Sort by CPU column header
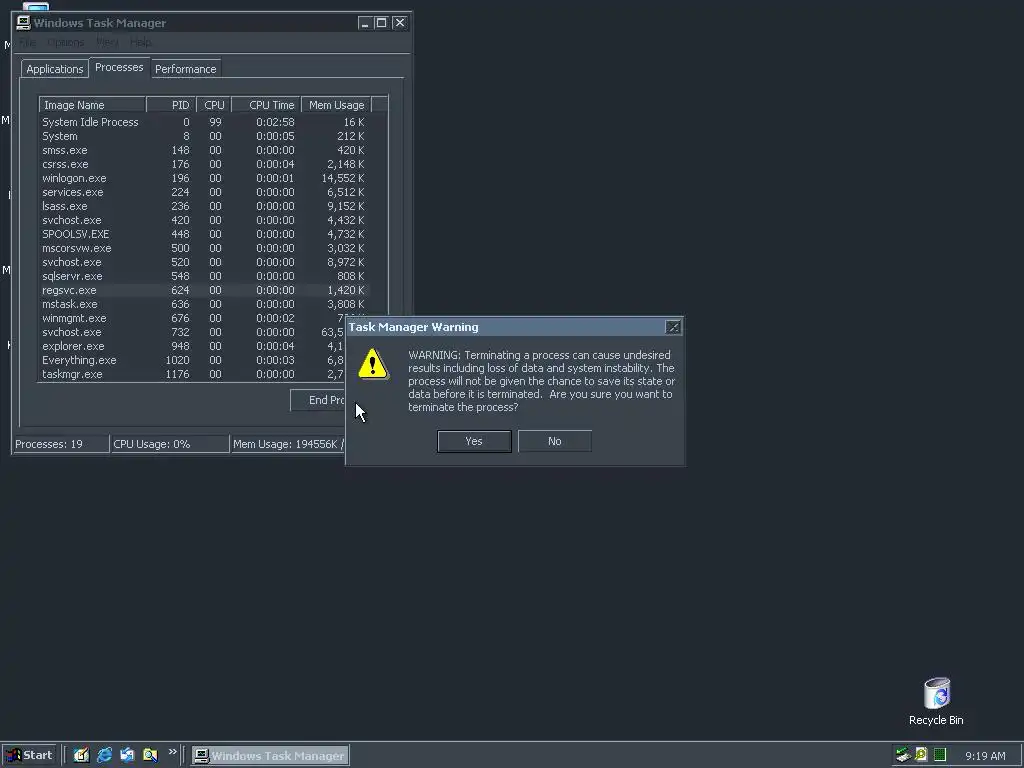1024x768 pixels. [x=214, y=105]
